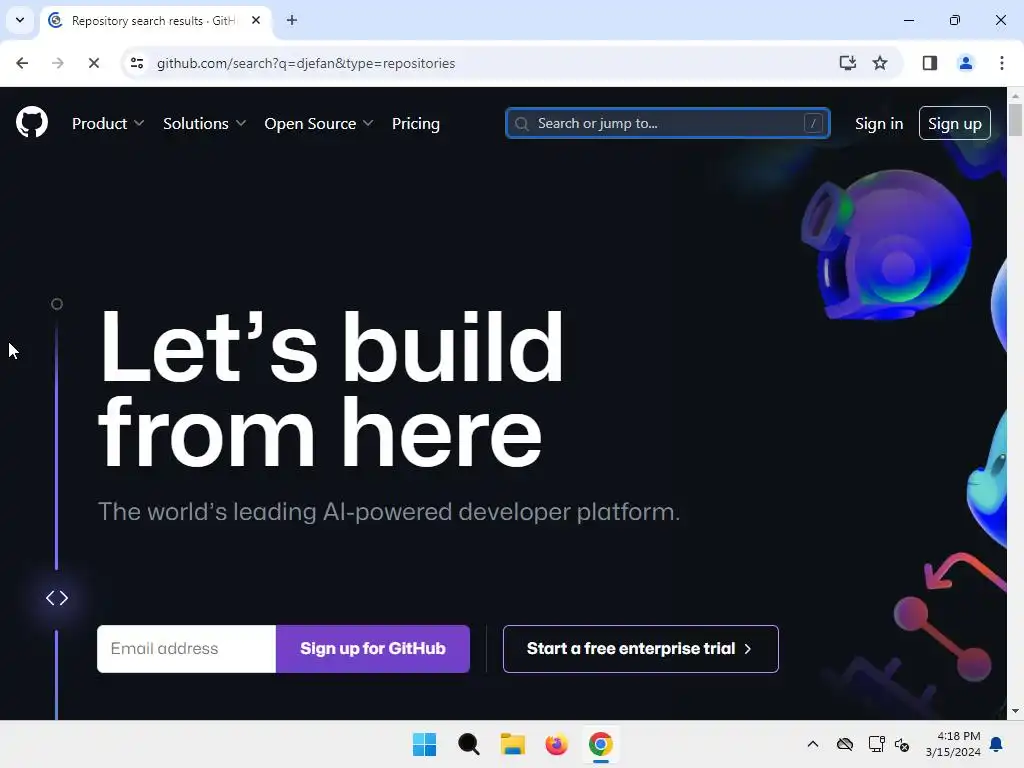Open the notifications bell icon

(x=997, y=744)
